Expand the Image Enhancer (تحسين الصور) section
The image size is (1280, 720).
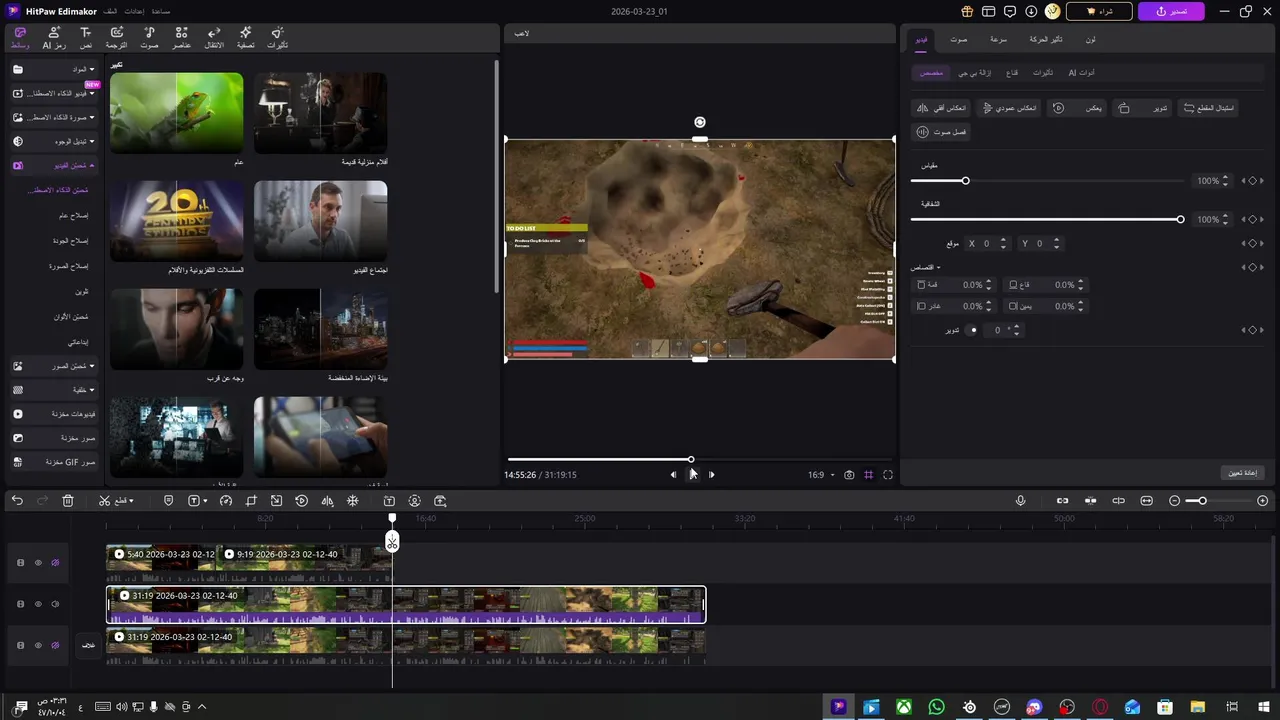55,366
